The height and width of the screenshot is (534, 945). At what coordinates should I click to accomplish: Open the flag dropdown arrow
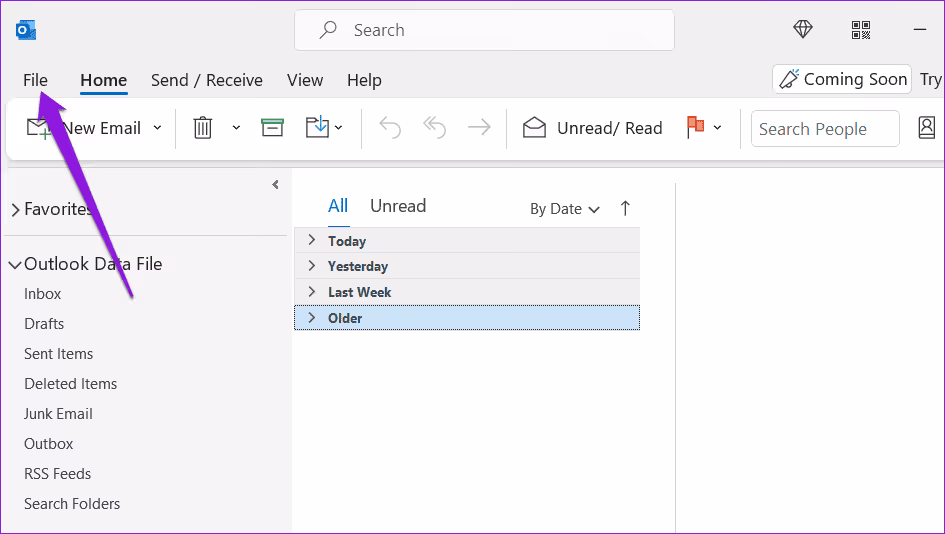click(717, 128)
